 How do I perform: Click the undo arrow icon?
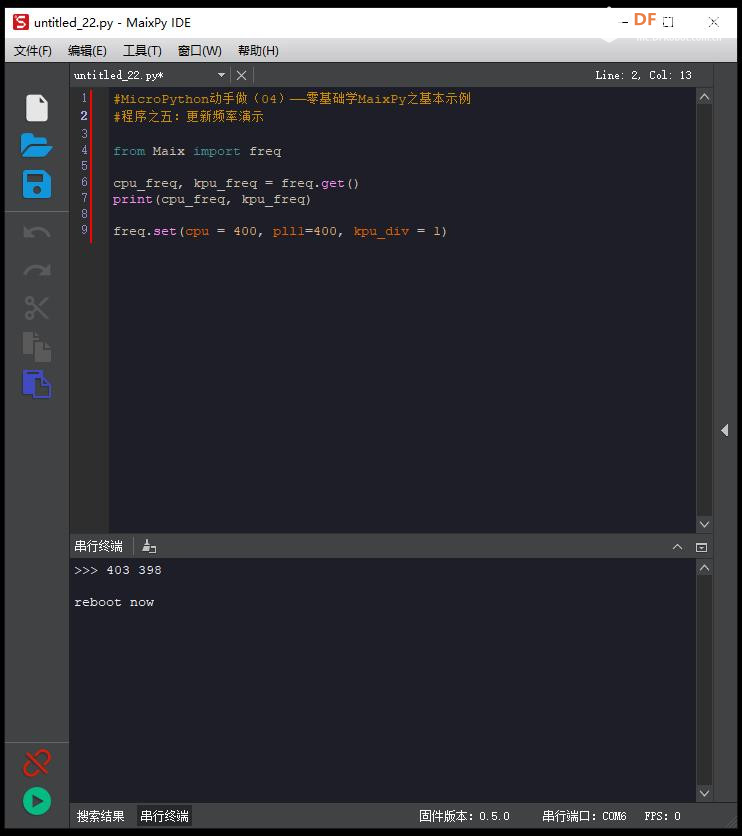tap(37, 232)
